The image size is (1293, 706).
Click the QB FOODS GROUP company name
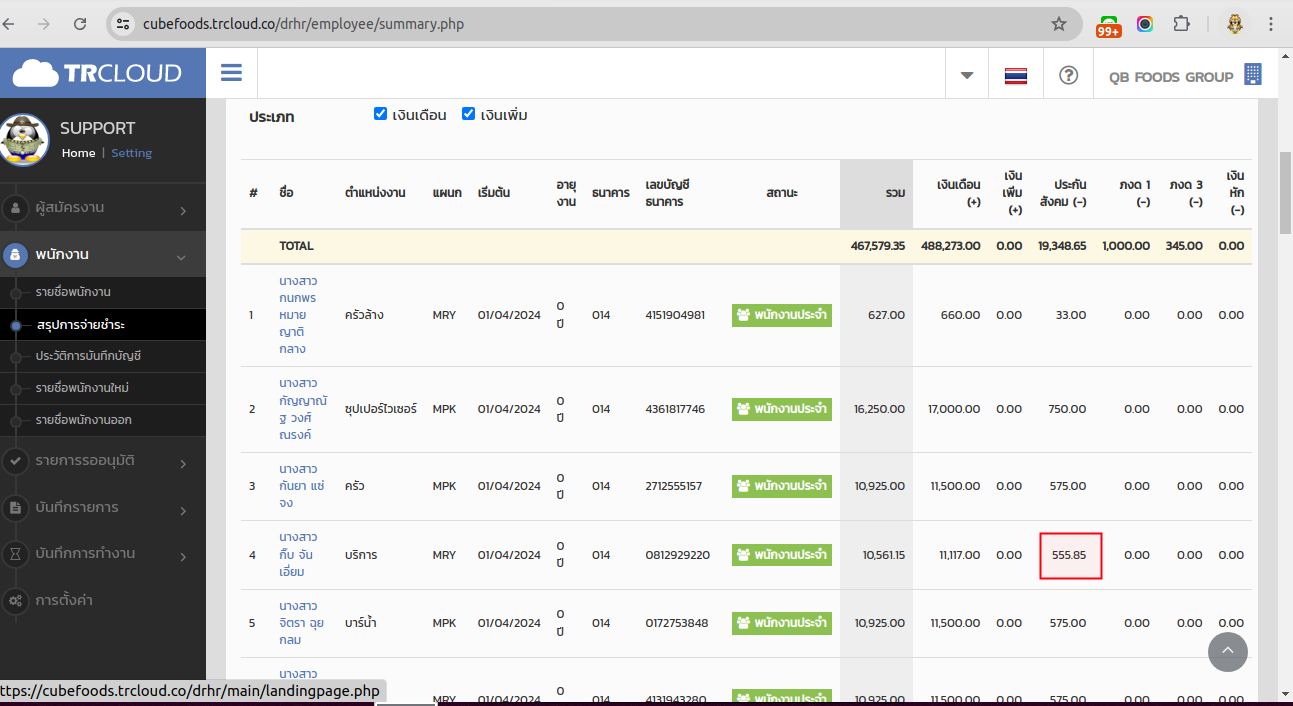[x=1171, y=77]
